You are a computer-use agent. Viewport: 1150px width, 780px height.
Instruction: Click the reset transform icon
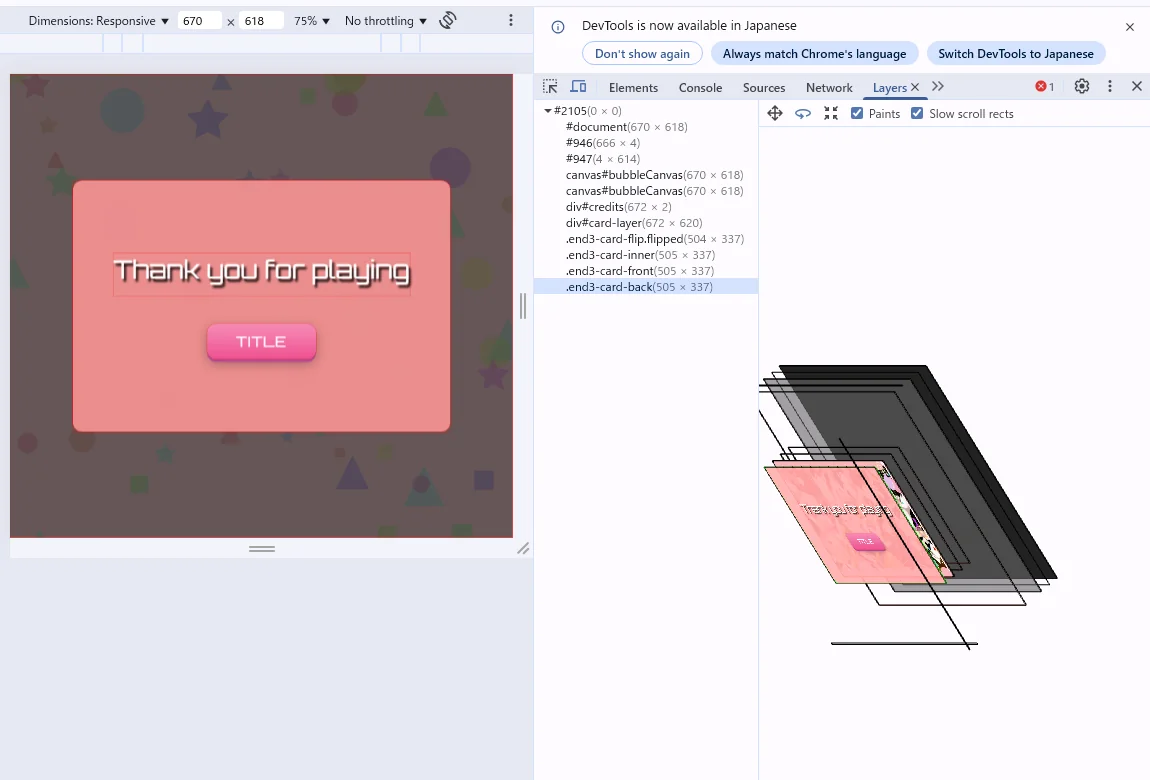tap(830, 114)
